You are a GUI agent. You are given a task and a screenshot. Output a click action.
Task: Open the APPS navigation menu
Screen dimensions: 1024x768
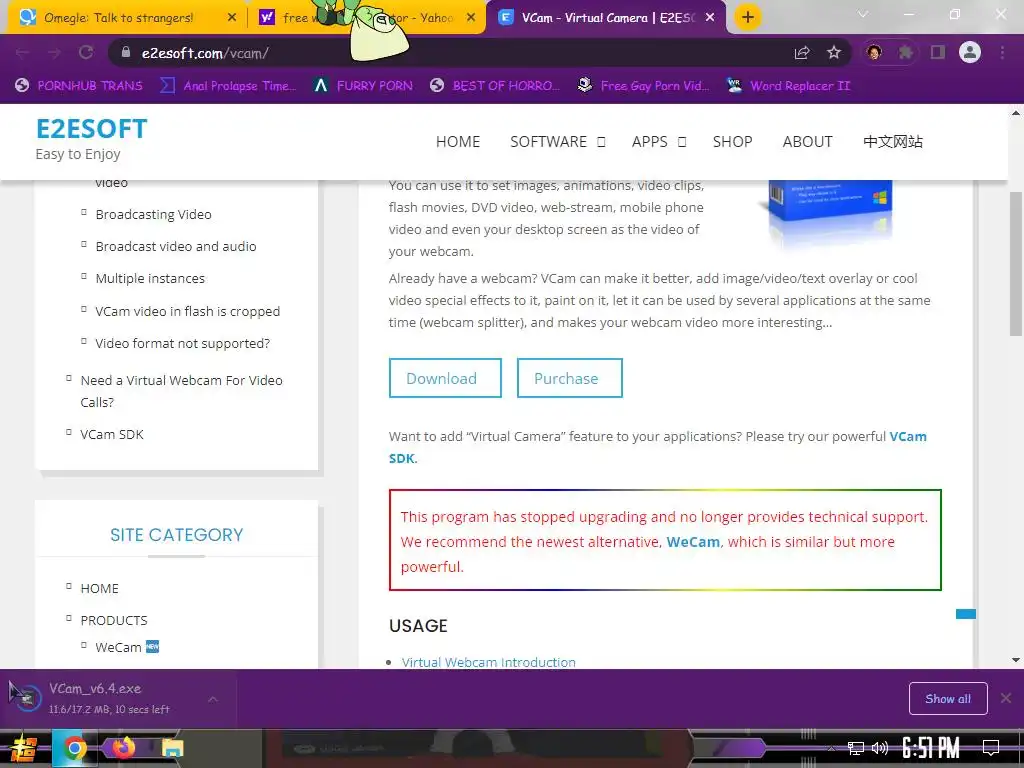click(649, 142)
